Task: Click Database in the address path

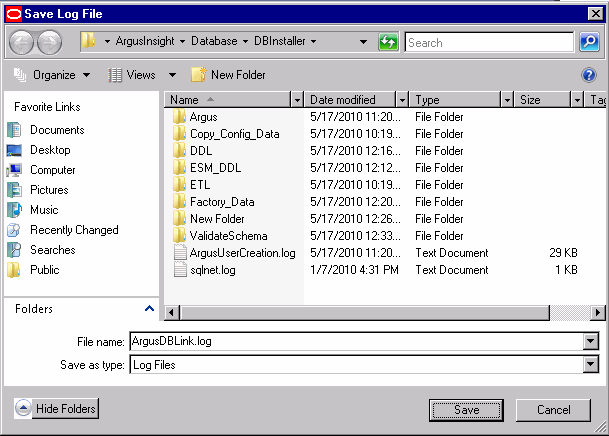Action: (x=214, y=41)
